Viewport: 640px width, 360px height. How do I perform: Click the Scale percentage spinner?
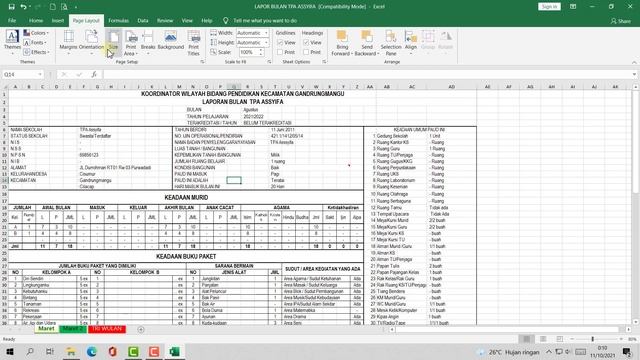tap(261, 52)
